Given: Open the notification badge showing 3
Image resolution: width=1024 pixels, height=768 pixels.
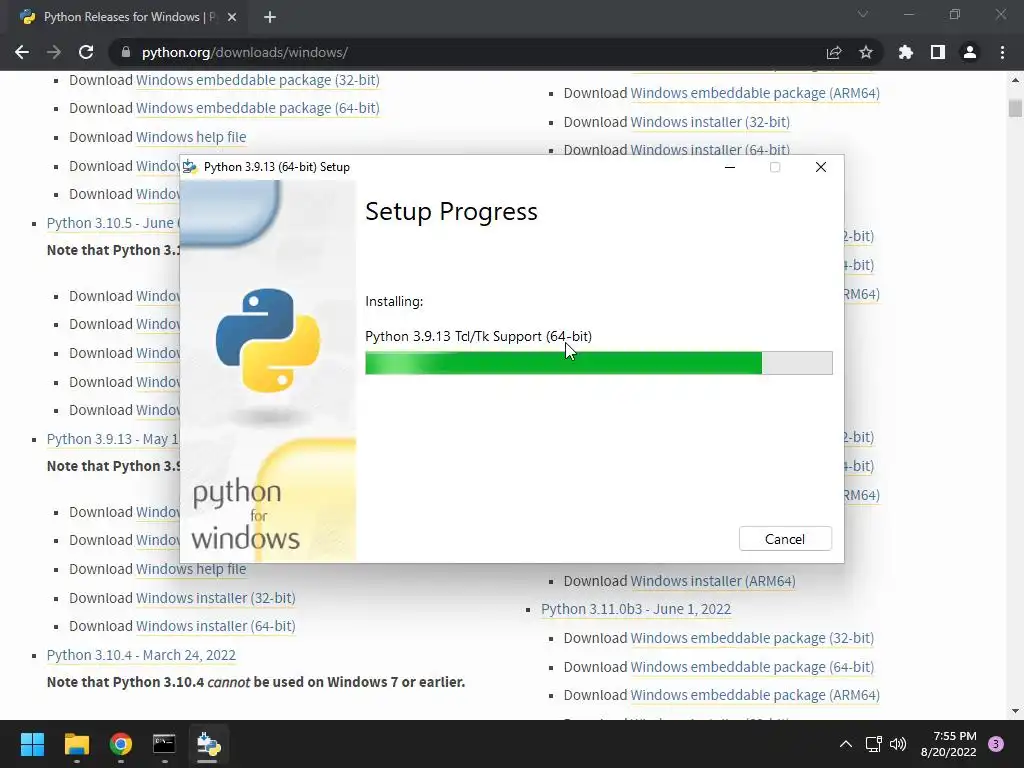Looking at the screenshot, I should click(x=996, y=744).
